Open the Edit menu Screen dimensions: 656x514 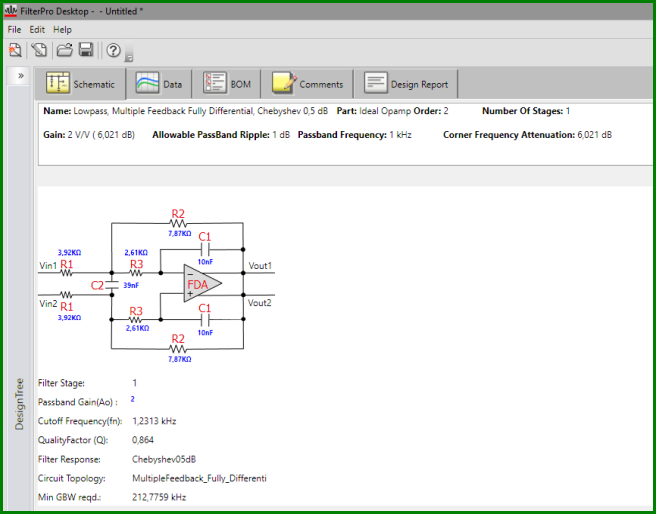(37, 30)
